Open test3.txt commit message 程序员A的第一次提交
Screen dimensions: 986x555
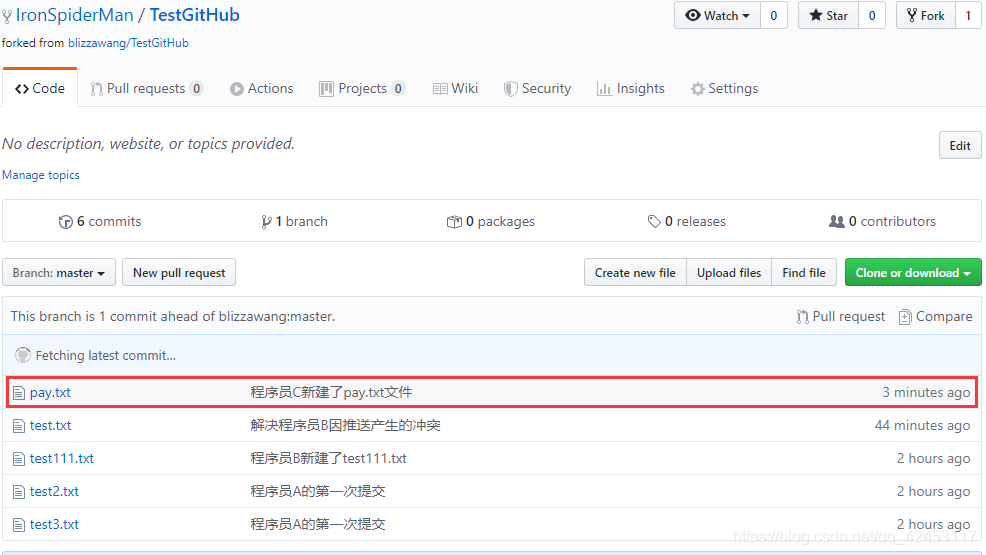(x=318, y=524)
